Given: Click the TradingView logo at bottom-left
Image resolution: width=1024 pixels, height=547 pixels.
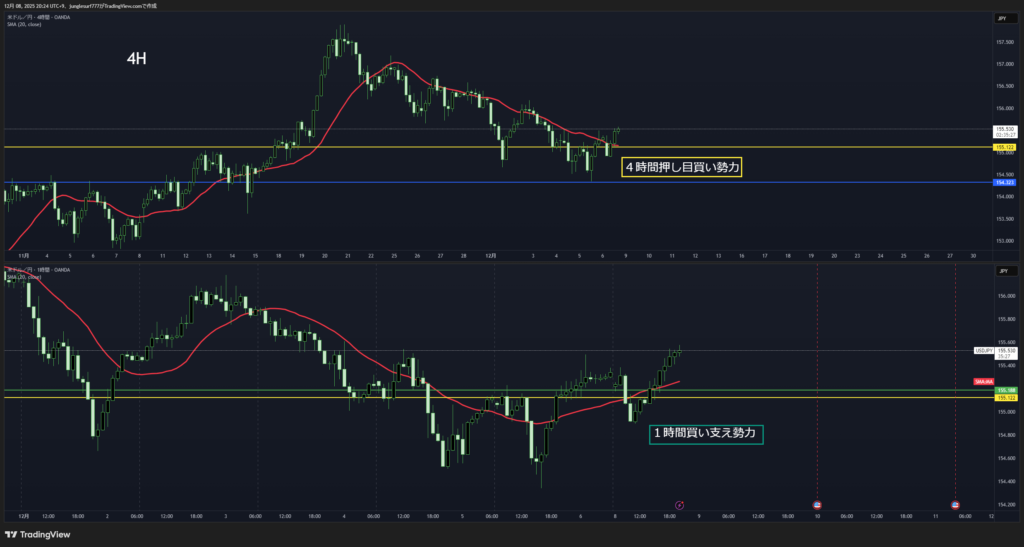Looking at the screenshot, I should coord(40,533).
